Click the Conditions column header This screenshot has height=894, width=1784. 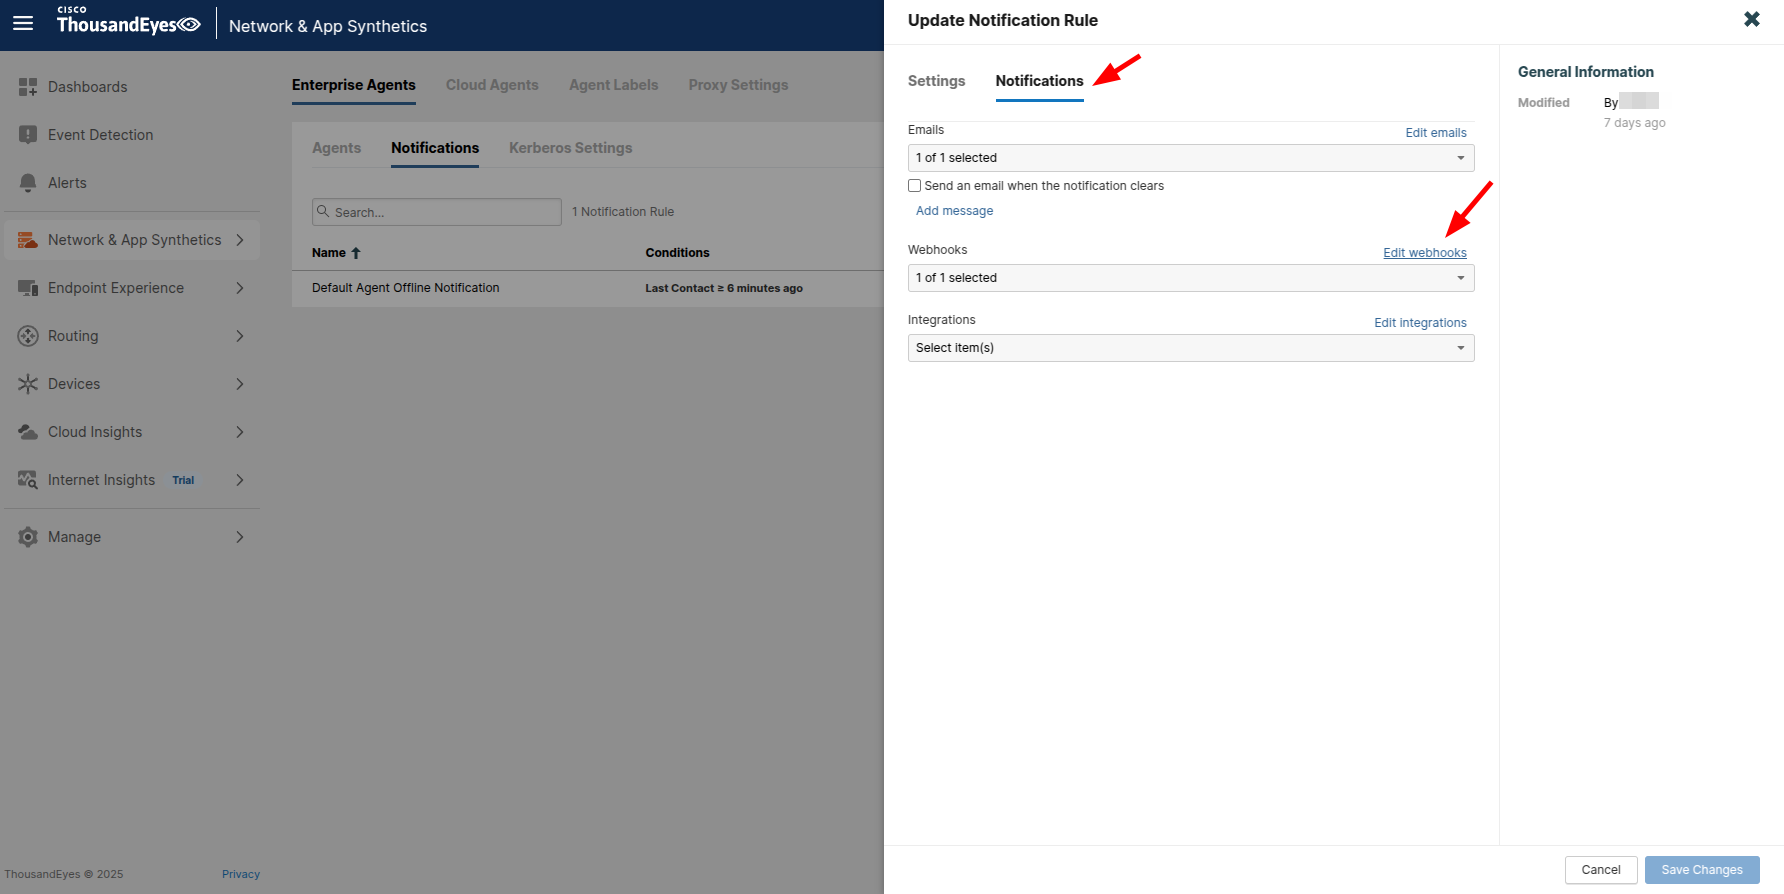pos(677,253)
